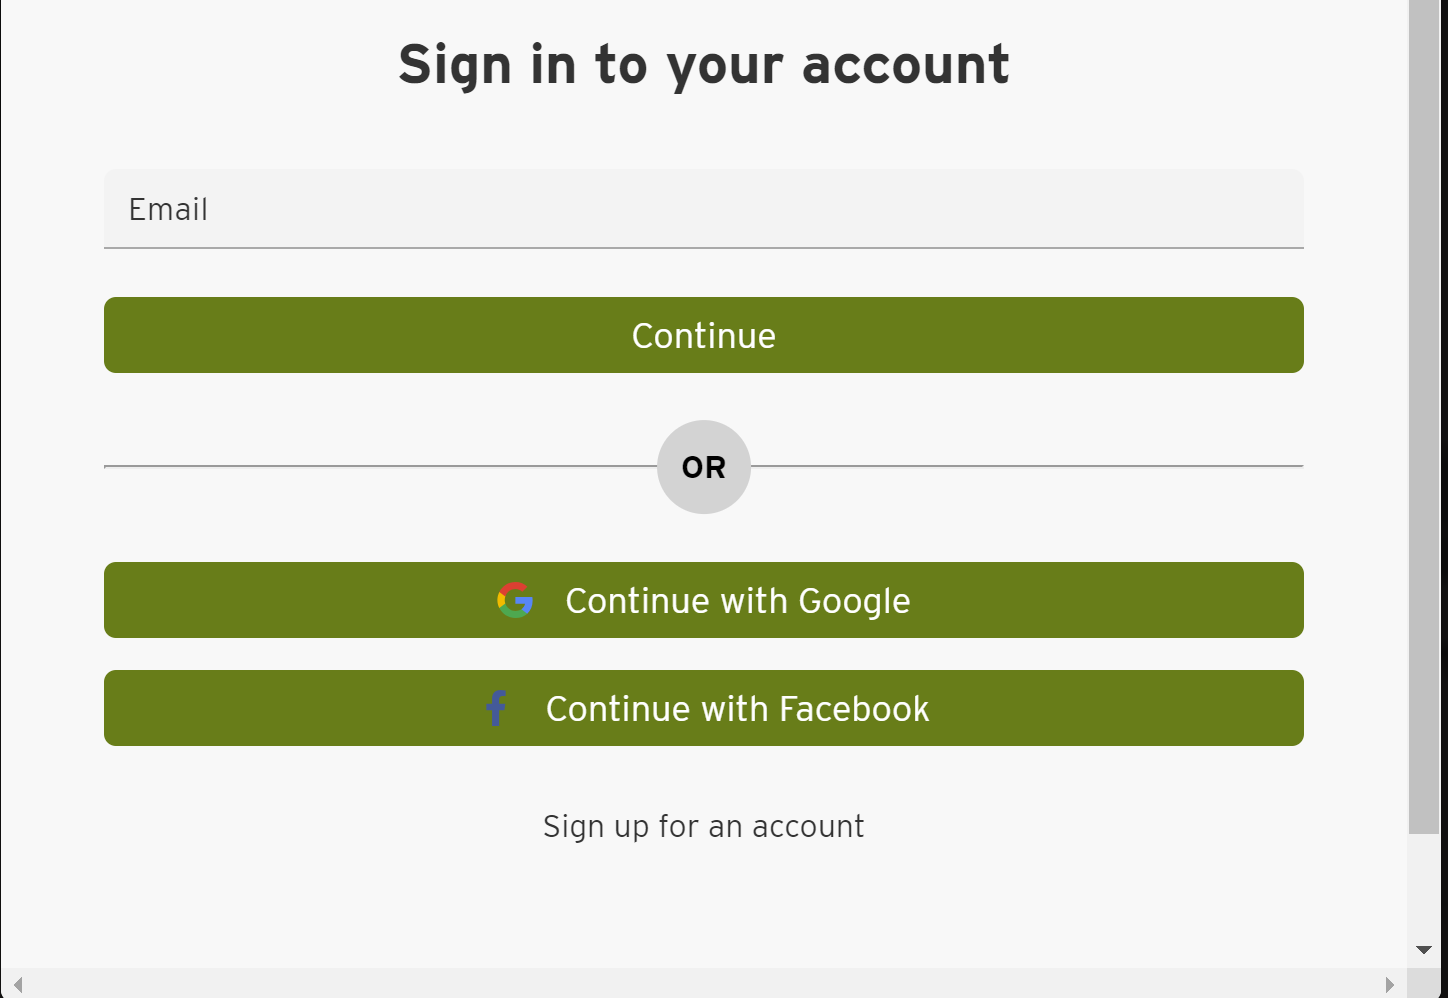Focus the Email input field
This screenshot has width=1448, height=998.
click(x=704, y=209)
